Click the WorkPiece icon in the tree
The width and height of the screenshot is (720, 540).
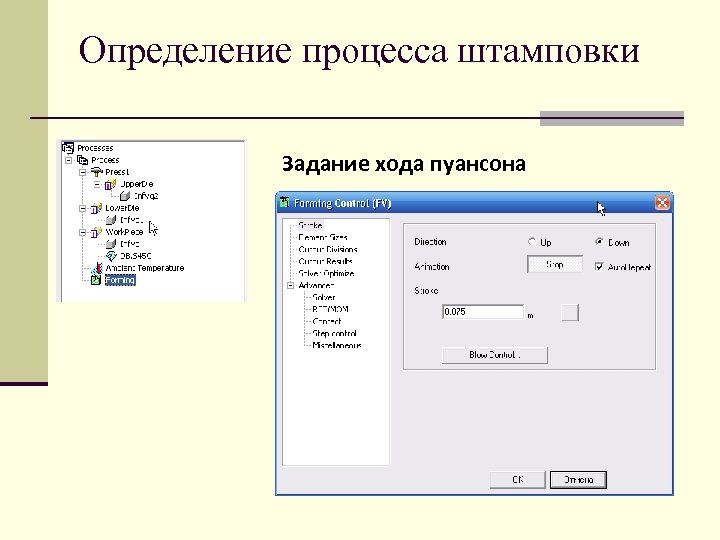[96, 232]
